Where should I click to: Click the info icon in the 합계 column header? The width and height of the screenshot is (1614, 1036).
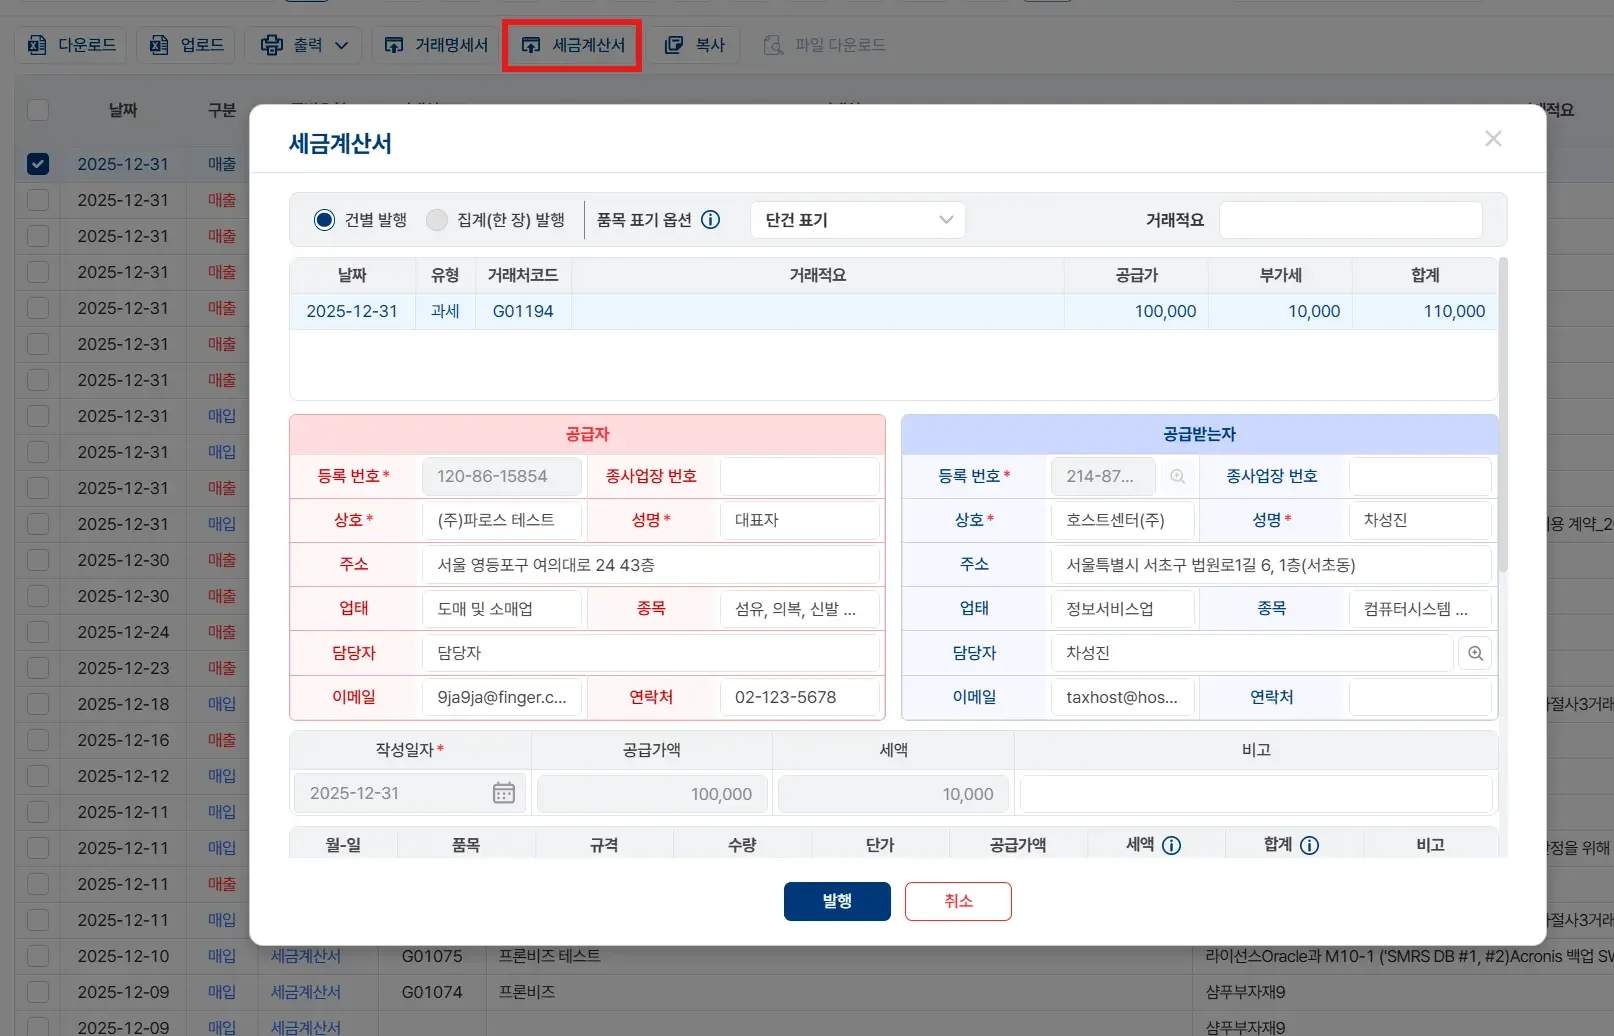click(1311, 844)
